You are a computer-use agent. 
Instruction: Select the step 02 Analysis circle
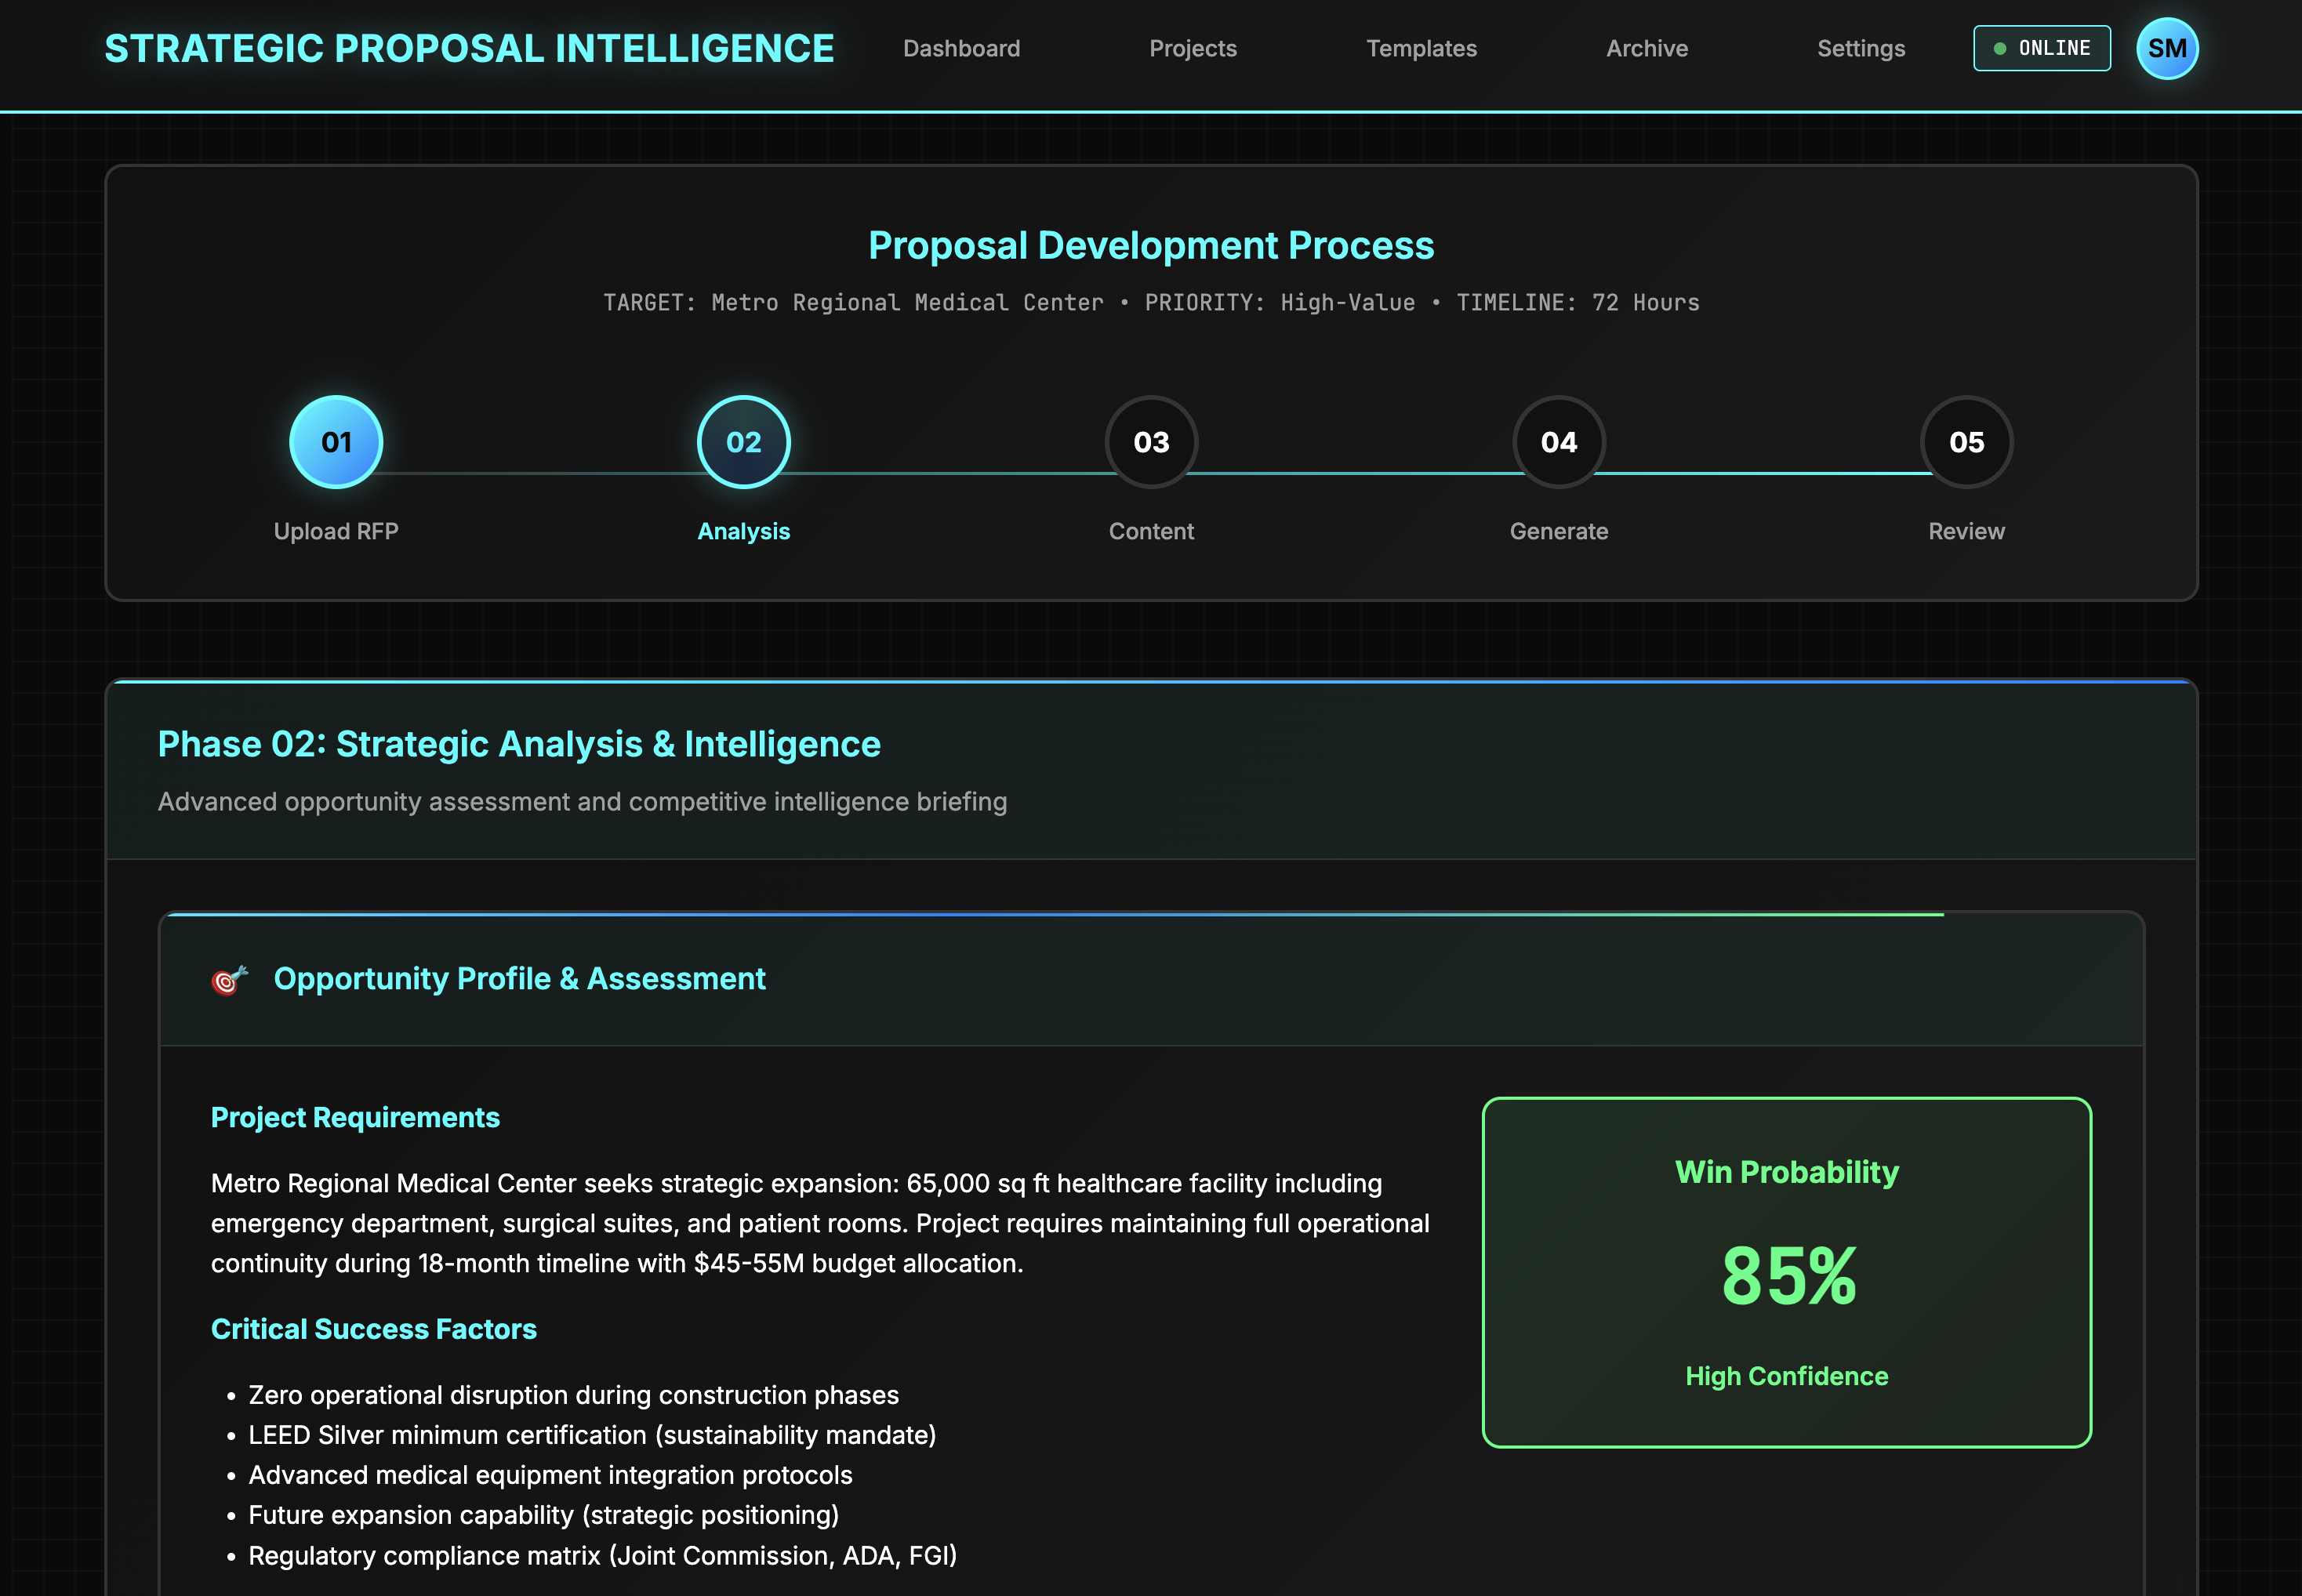click(743, 441)
